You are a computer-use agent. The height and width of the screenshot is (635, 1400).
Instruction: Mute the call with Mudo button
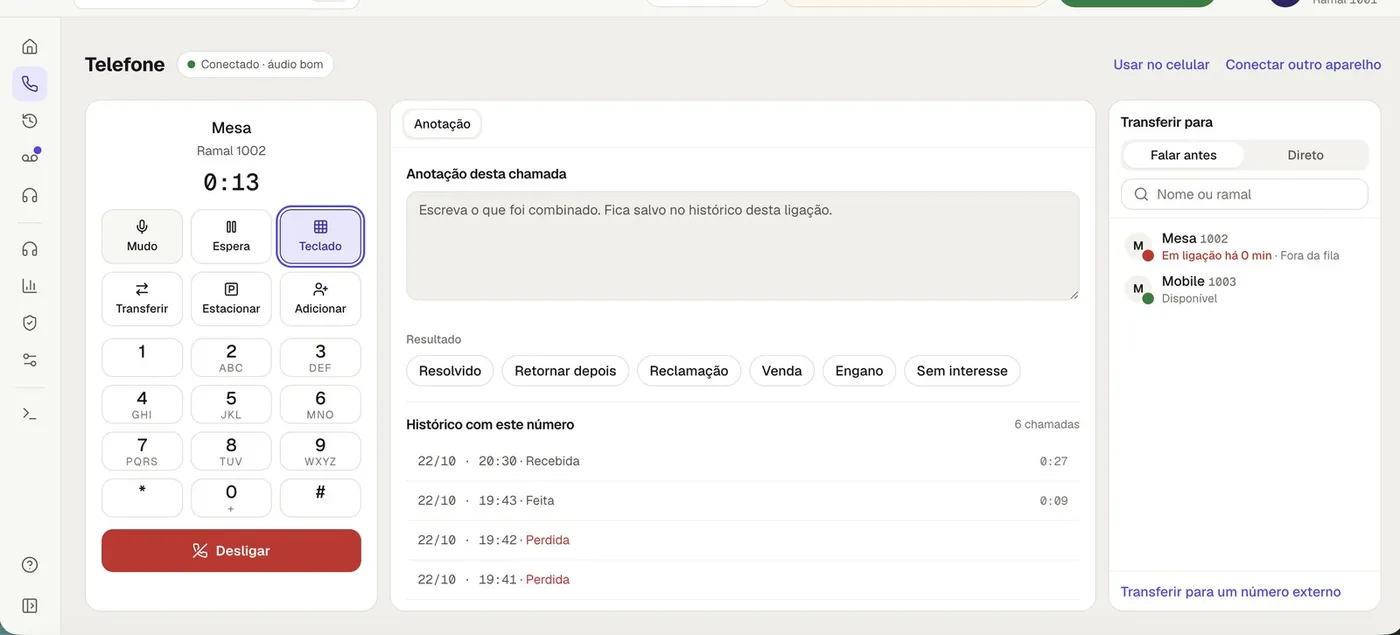click(142, 236)
